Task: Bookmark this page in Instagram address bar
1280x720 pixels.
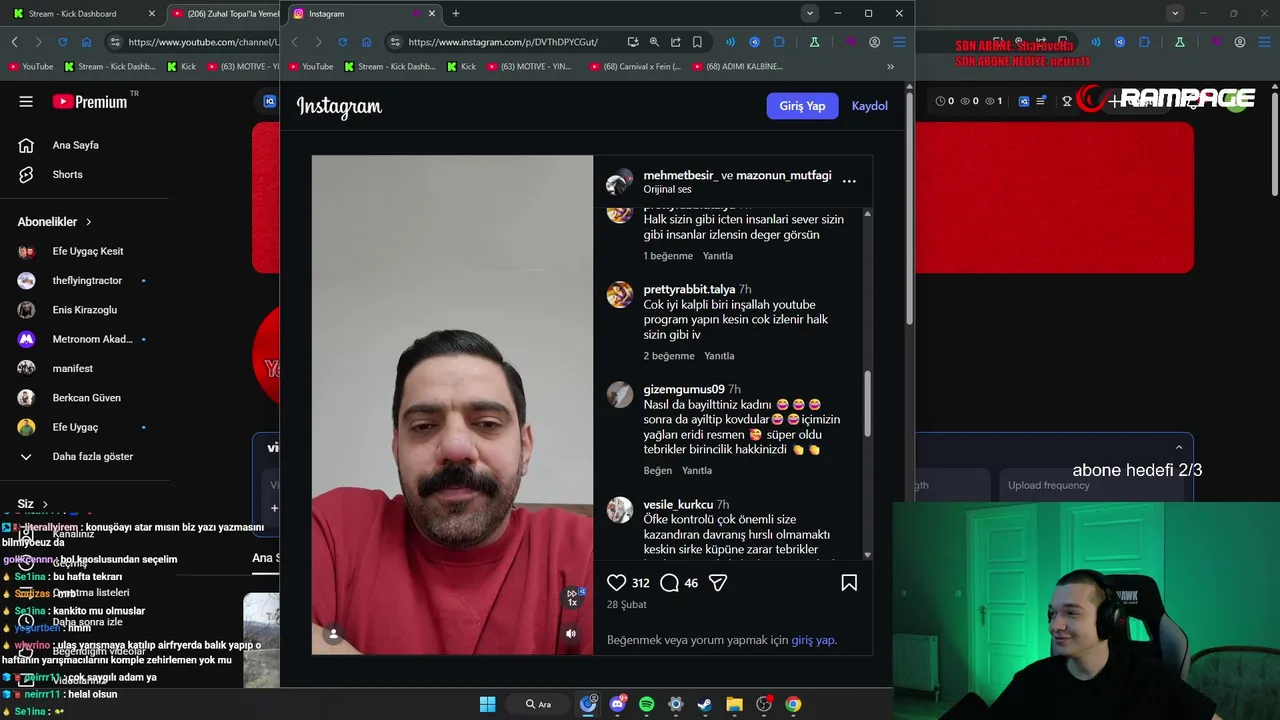Action: tap(697, 42)
